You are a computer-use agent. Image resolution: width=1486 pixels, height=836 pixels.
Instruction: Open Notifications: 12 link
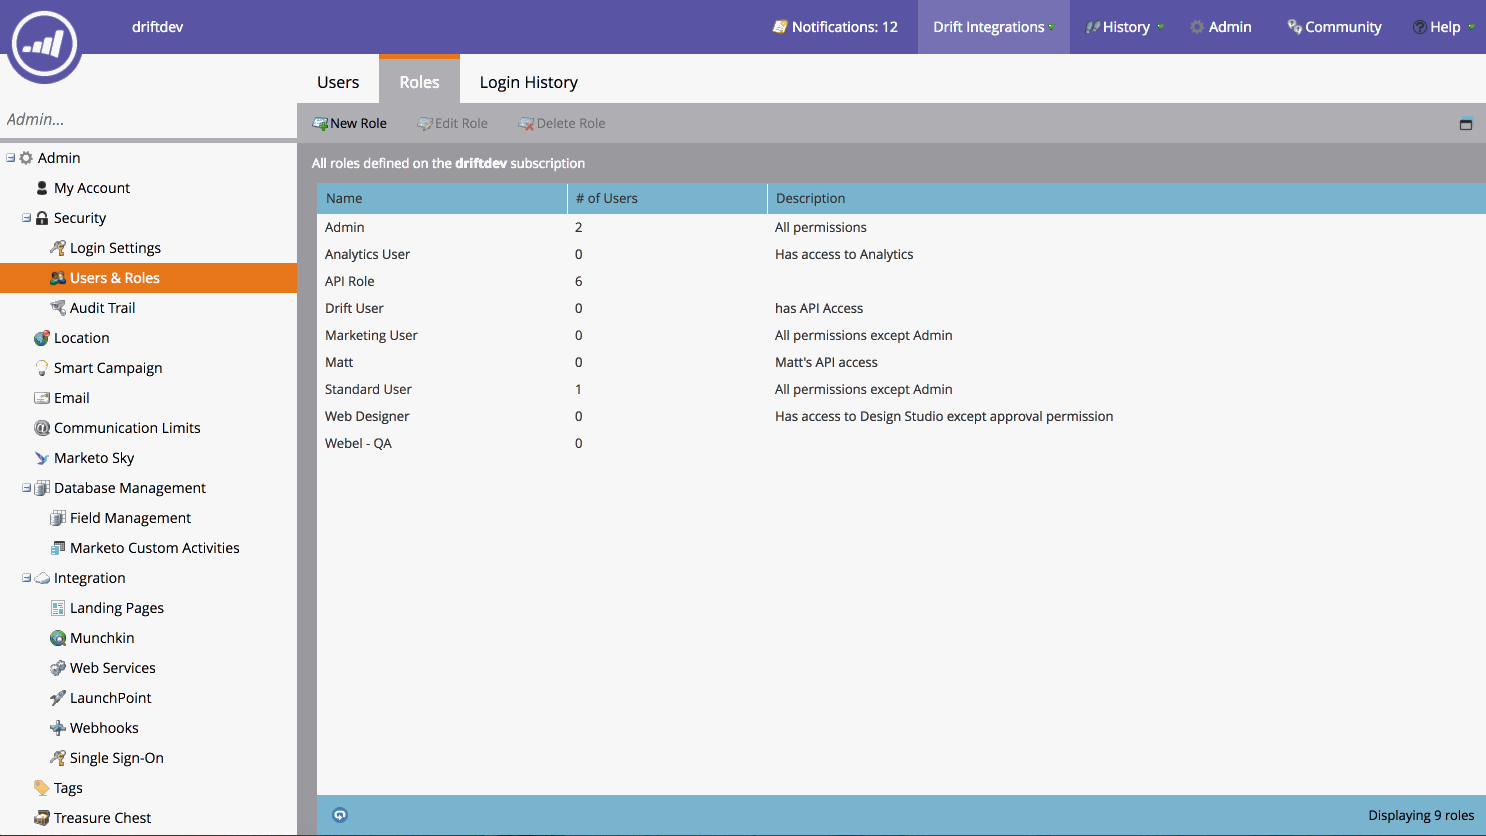pos(835,27)
